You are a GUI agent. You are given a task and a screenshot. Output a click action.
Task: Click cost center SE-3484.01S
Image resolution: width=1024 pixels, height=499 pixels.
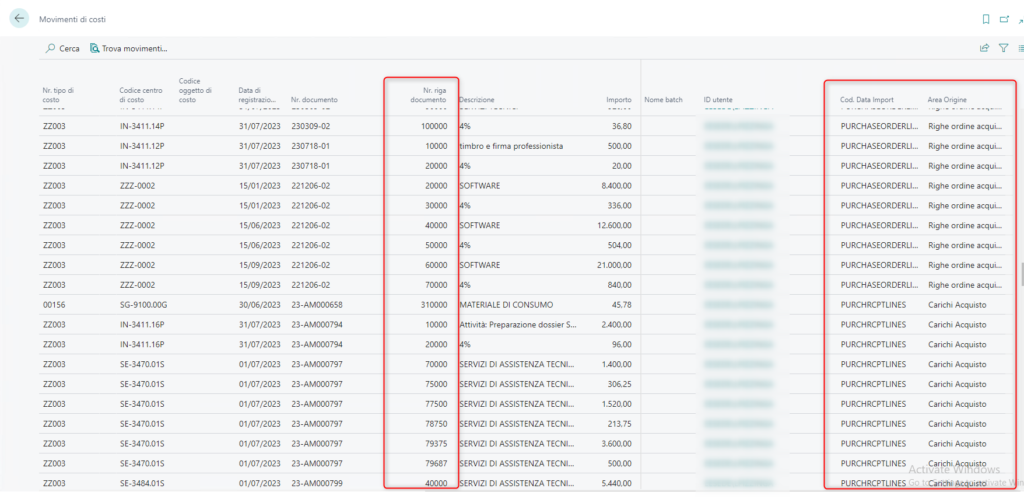tap(141, 484)
